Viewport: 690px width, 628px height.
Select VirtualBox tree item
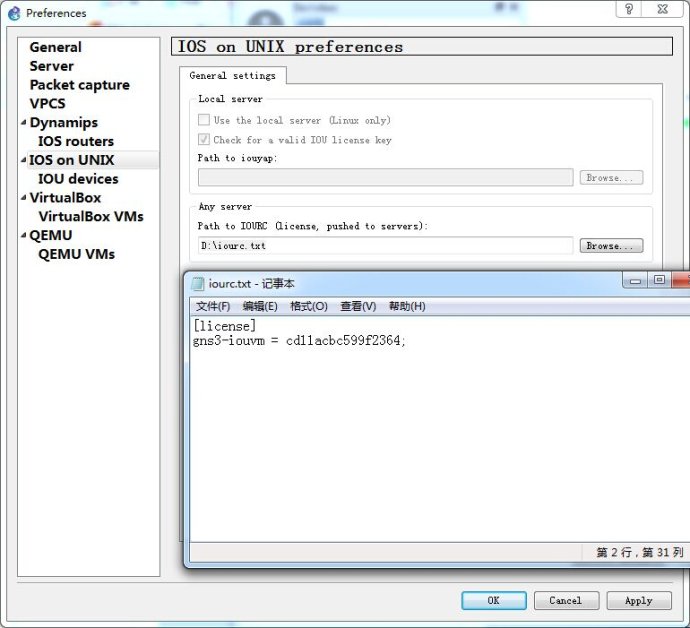(x=66, y=198)
